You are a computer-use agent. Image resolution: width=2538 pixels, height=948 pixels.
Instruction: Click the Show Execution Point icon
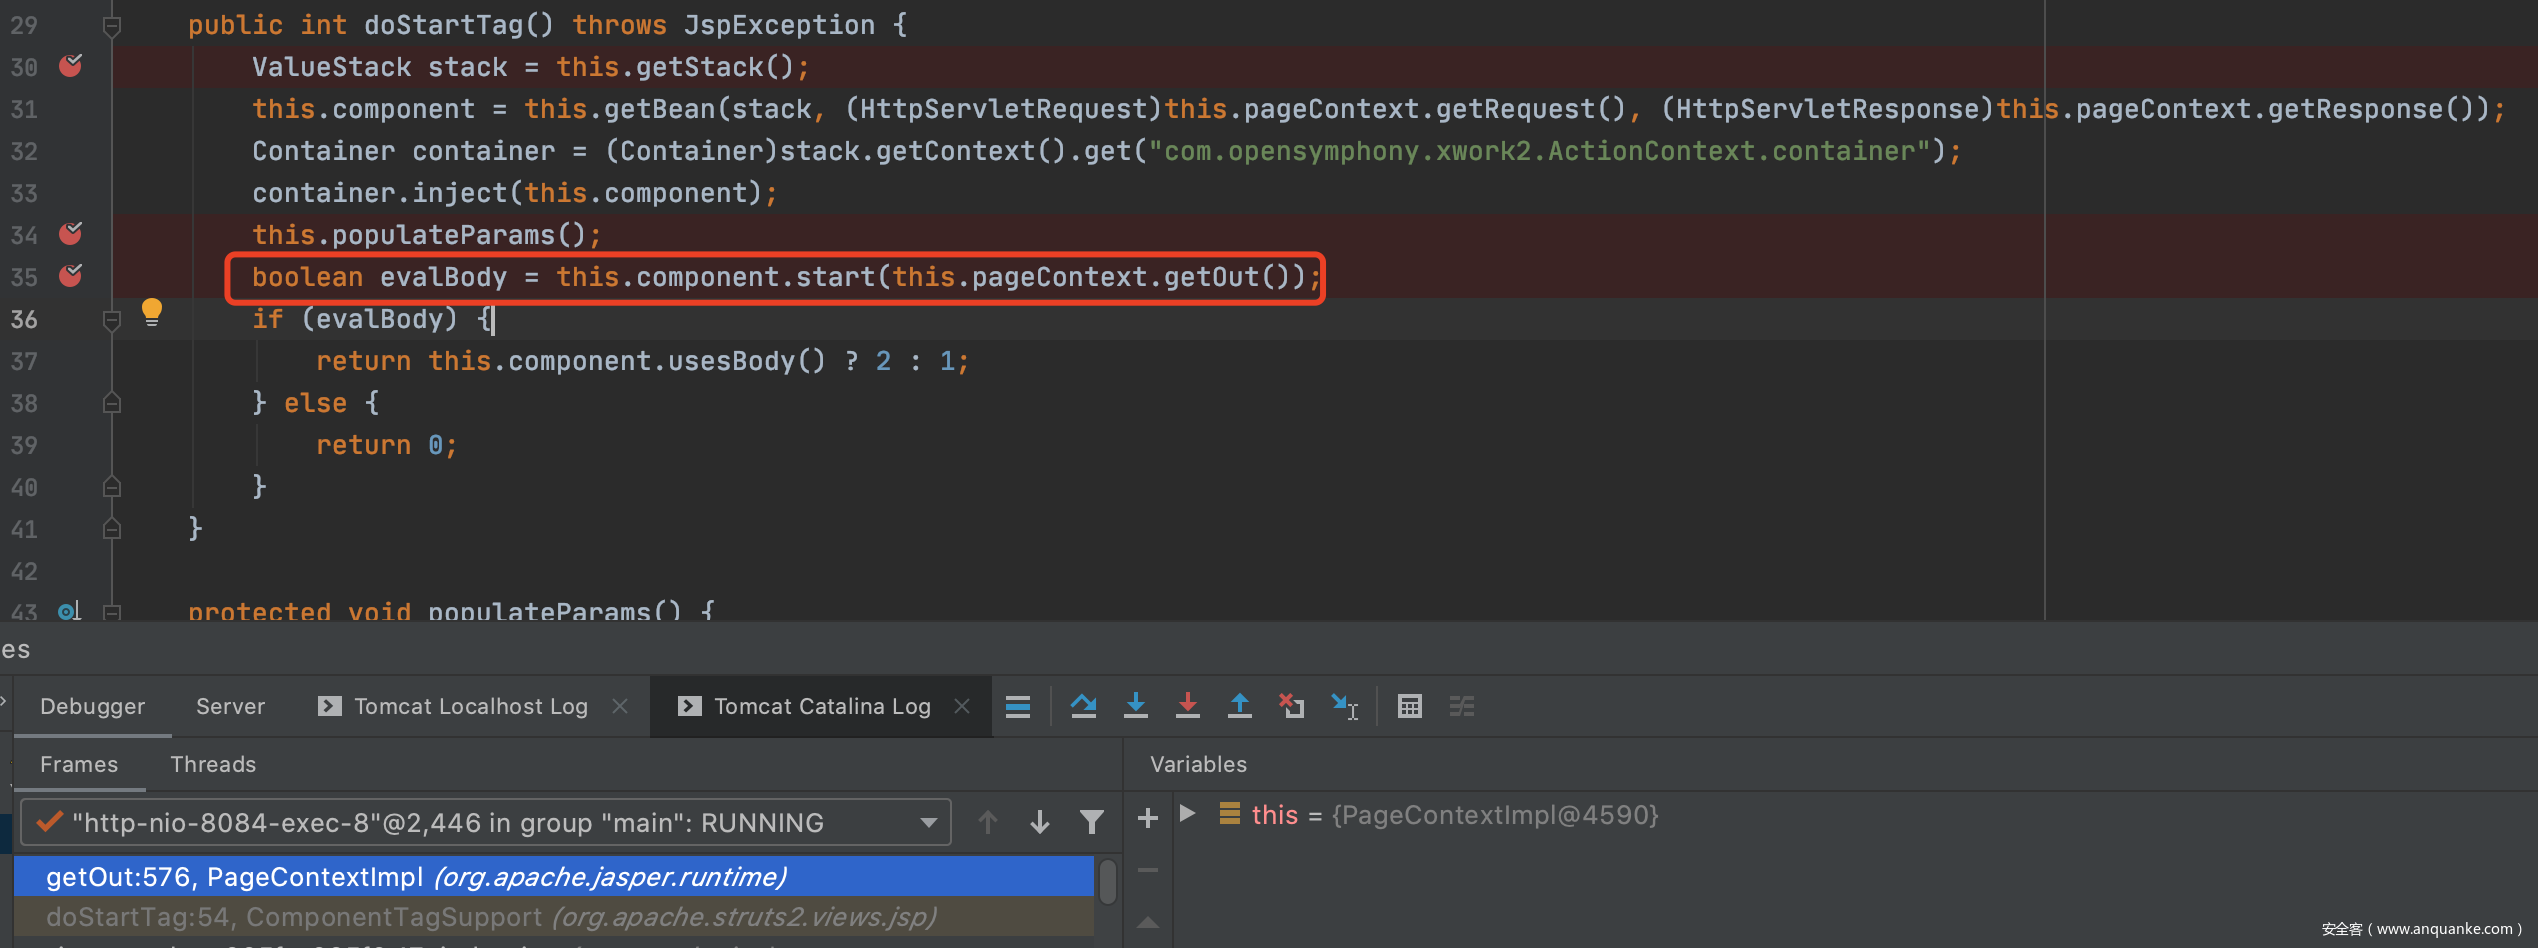(1018, 706)
